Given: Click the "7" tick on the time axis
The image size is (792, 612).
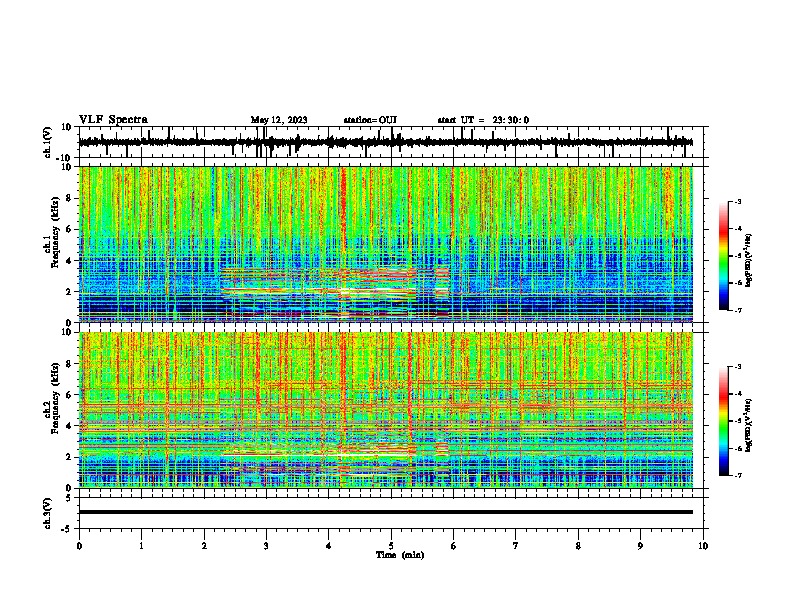Looking at the screenshot, I should [516, 546].
